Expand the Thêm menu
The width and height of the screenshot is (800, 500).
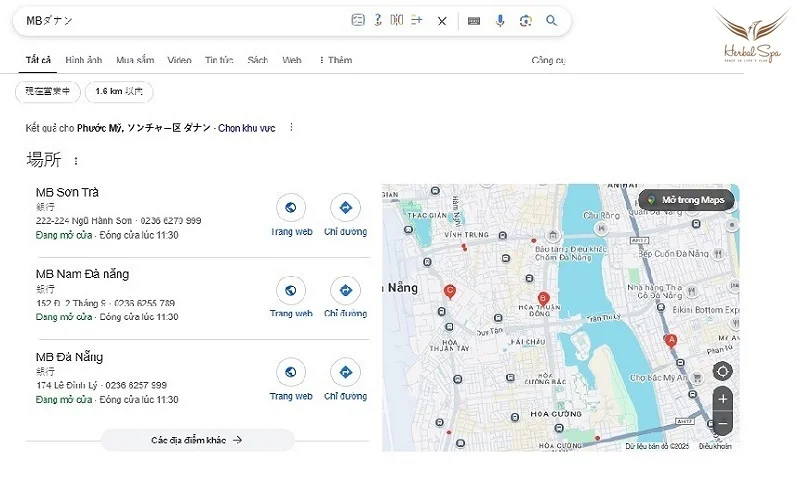pyautogui.click(x=336, y=60)
